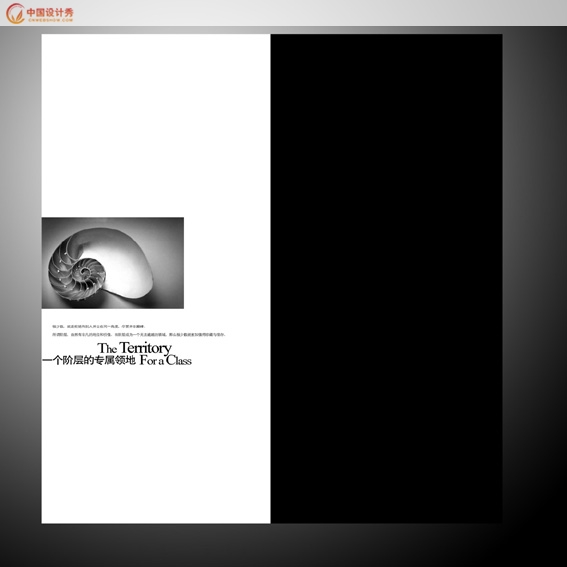Select the solid black right-hand page
Screen dimensions: 567x567
[387, 278]
